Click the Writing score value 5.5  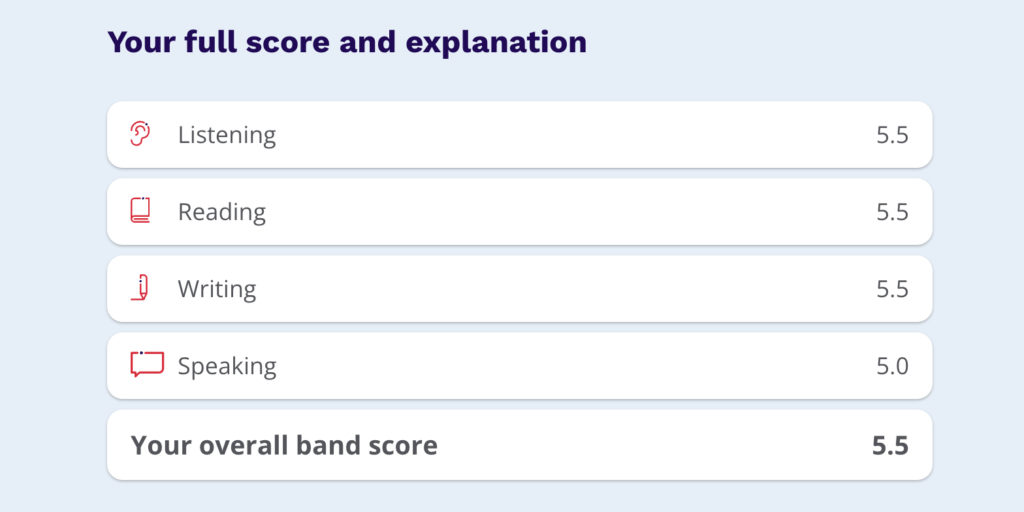point(892,289)
